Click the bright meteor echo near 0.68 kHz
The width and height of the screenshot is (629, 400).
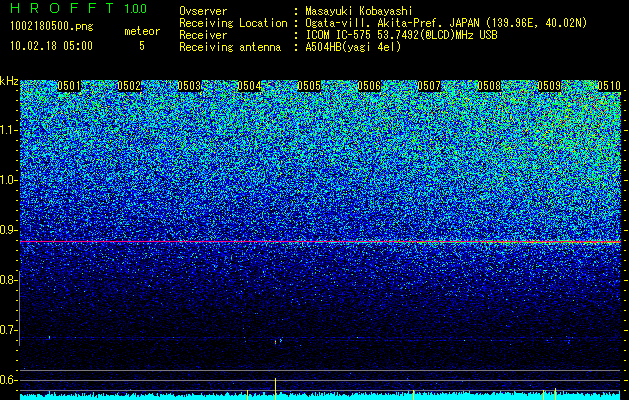coord(276,342)
